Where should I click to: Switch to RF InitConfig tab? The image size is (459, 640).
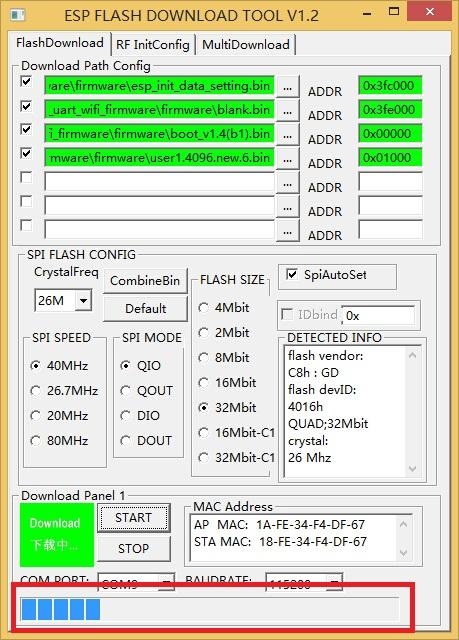click(153, 44)
